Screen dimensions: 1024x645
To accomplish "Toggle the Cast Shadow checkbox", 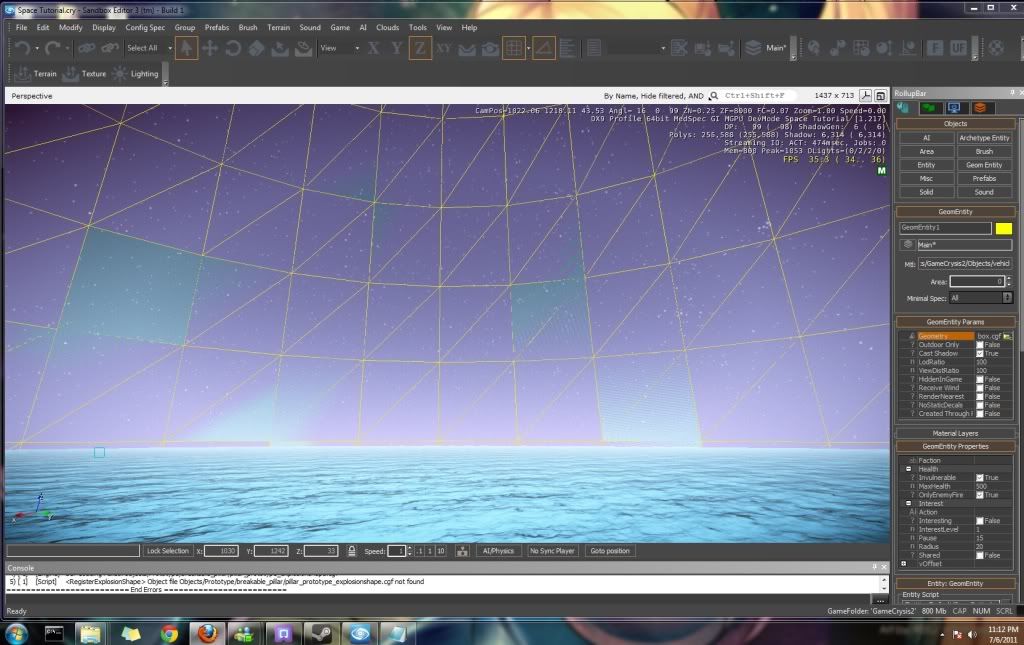I will click(980, 353).
